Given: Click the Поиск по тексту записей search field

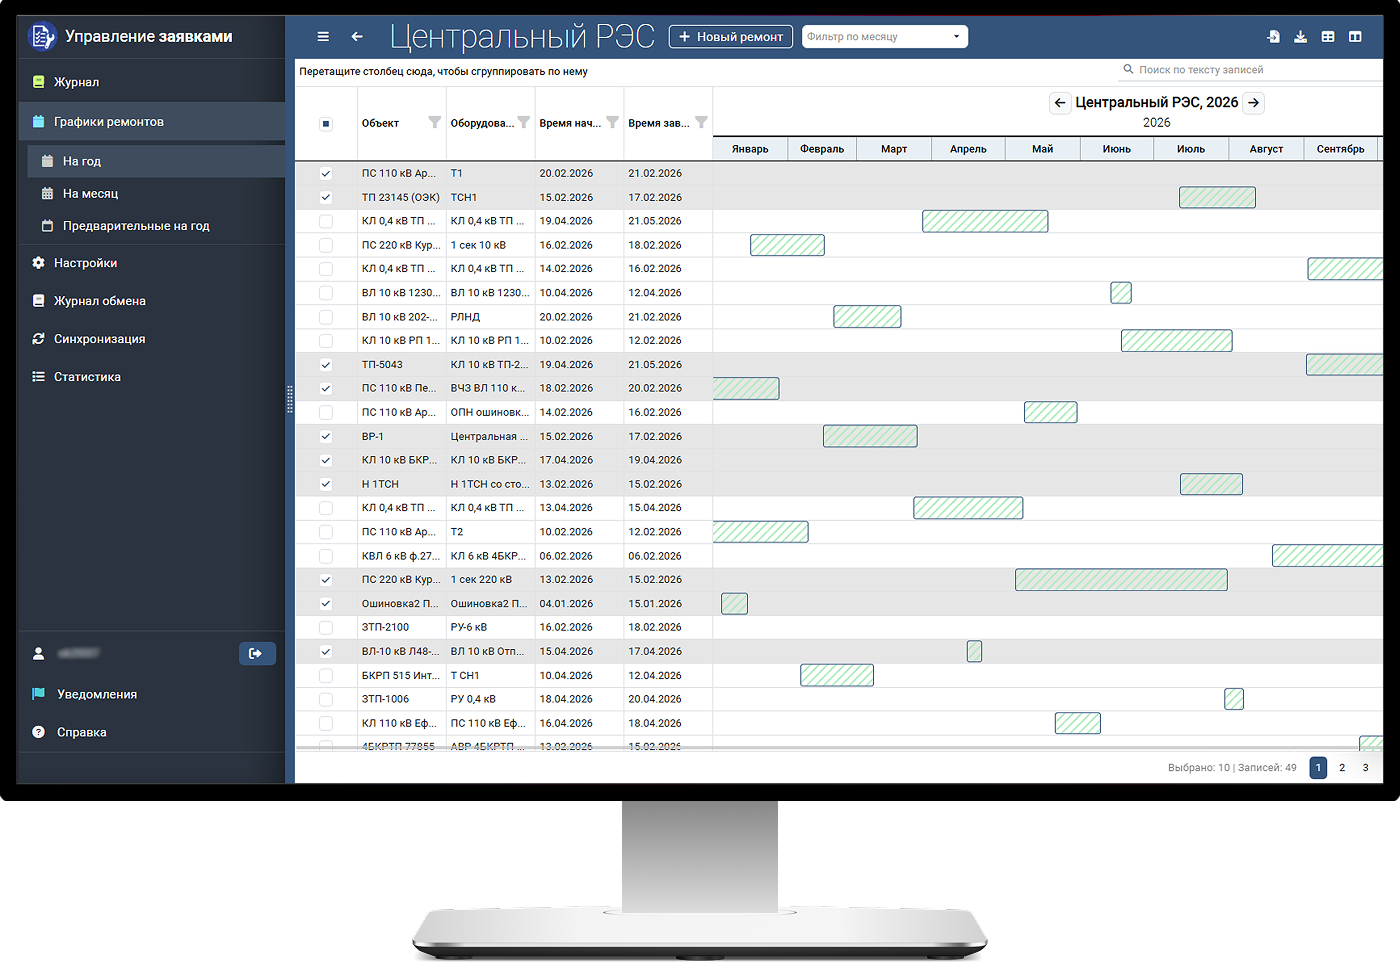Looking at the screenshot, I should pos(1250,70).
